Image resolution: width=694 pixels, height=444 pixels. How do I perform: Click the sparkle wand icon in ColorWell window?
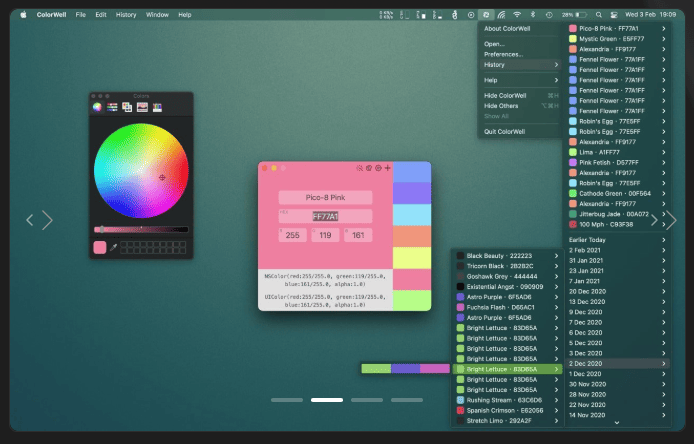[x=359, y=168]
